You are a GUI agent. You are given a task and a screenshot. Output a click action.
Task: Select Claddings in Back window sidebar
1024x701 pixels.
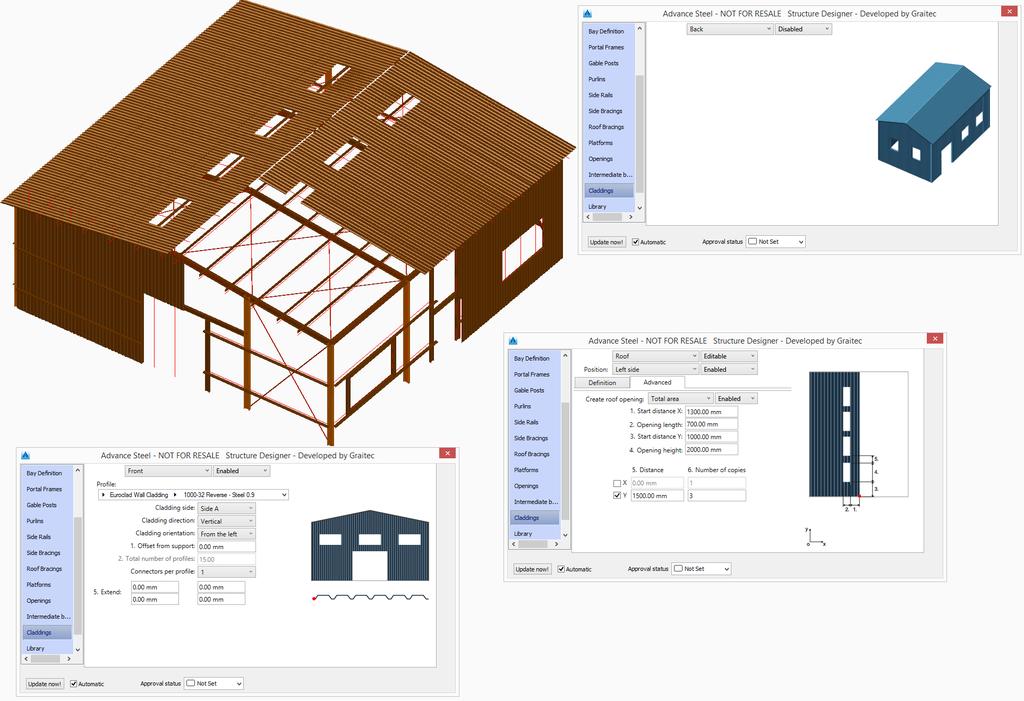pyautogui.click(x=609, y=191)
